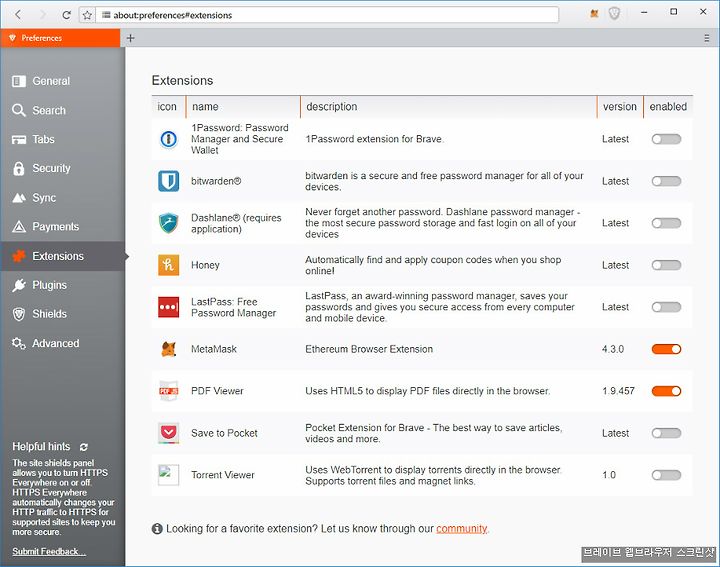Reload the page with the refresh icon
The width and height of the screenshot is (720, 567).
point(67,15)
